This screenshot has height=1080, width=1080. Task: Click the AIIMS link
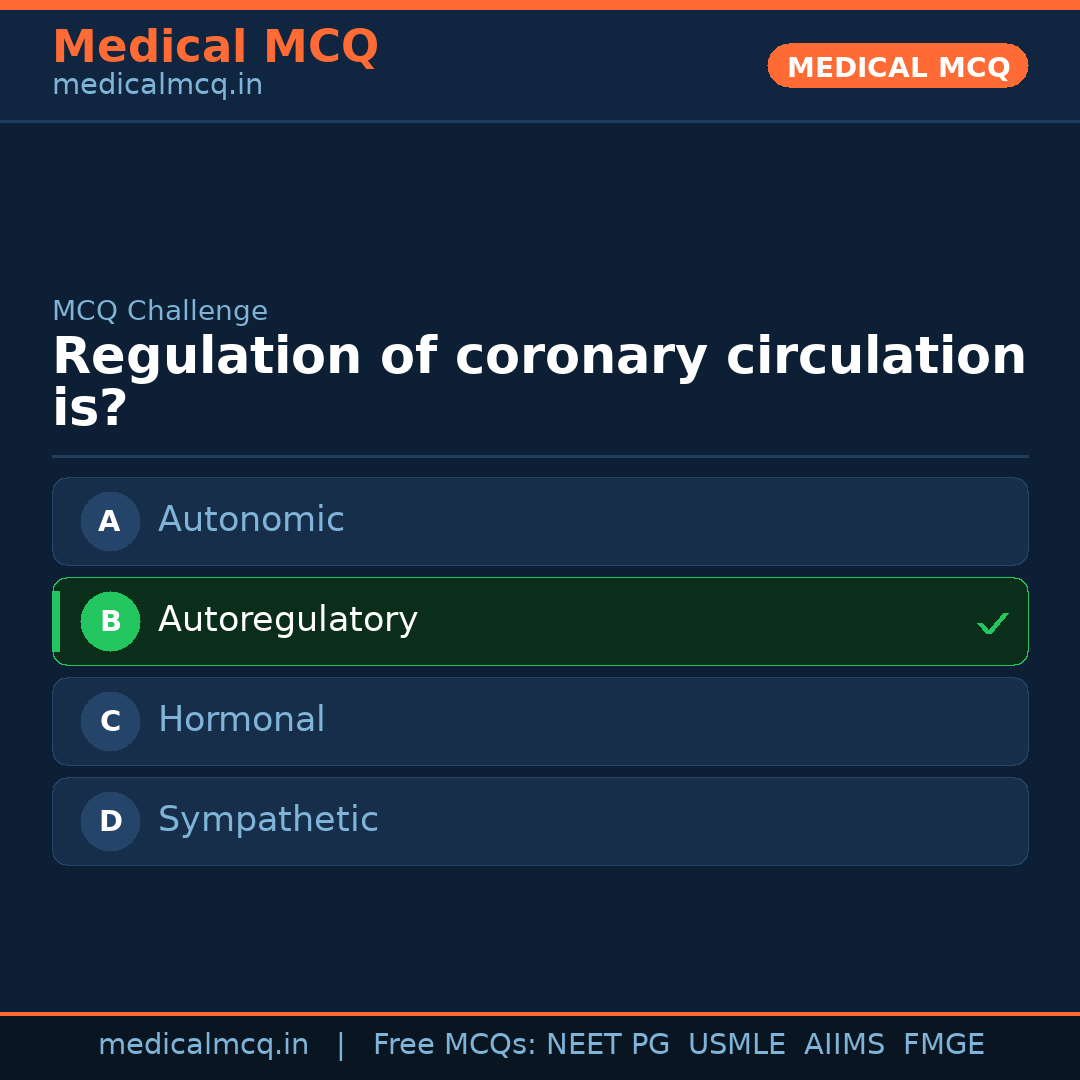(x=845, y=1043)
